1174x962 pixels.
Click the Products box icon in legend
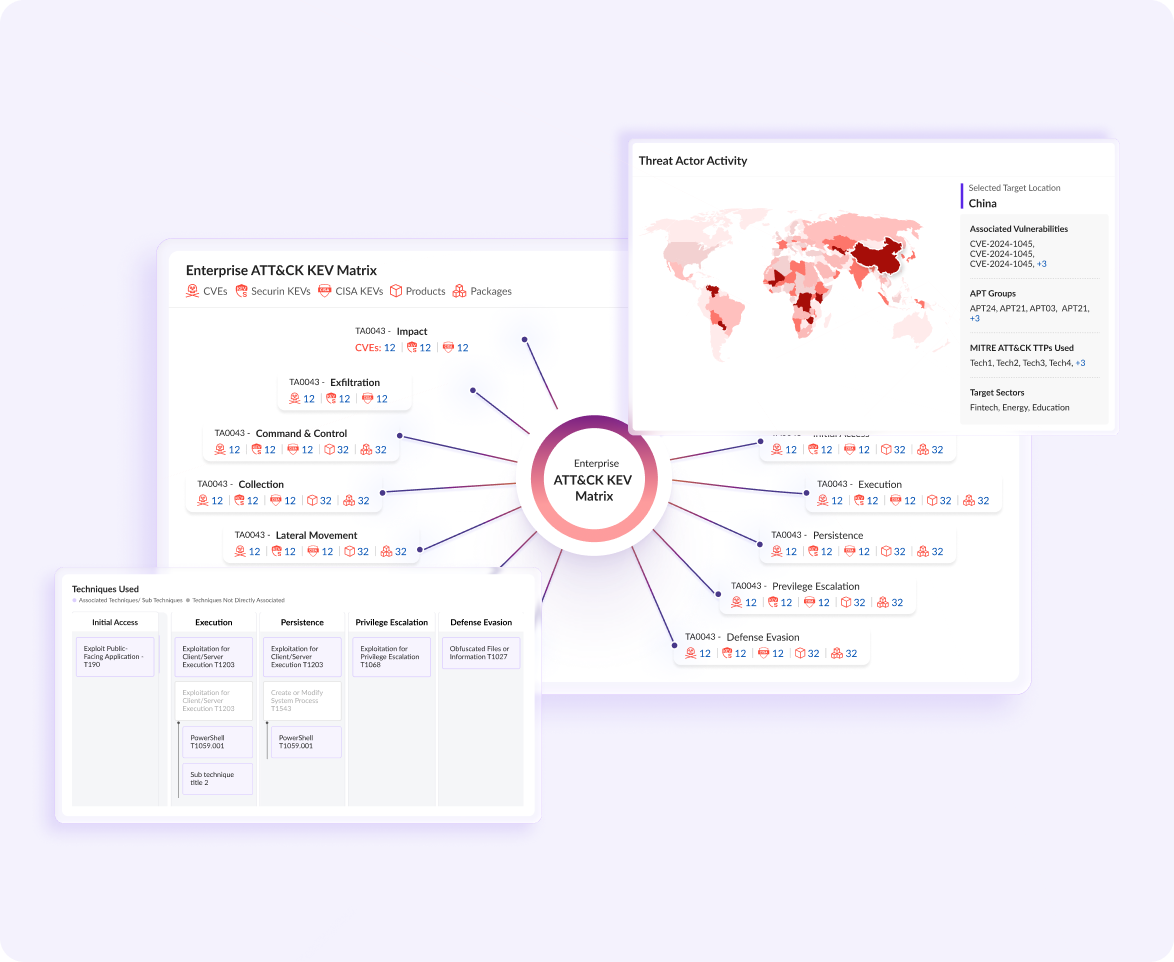pos(396,290)
